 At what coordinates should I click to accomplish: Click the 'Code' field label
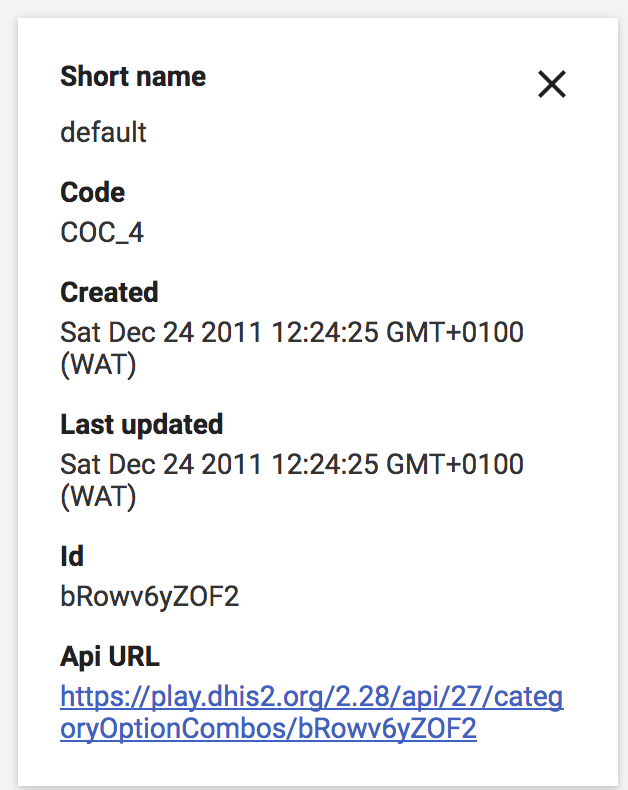pyautogui.click(x=93, y=192)
